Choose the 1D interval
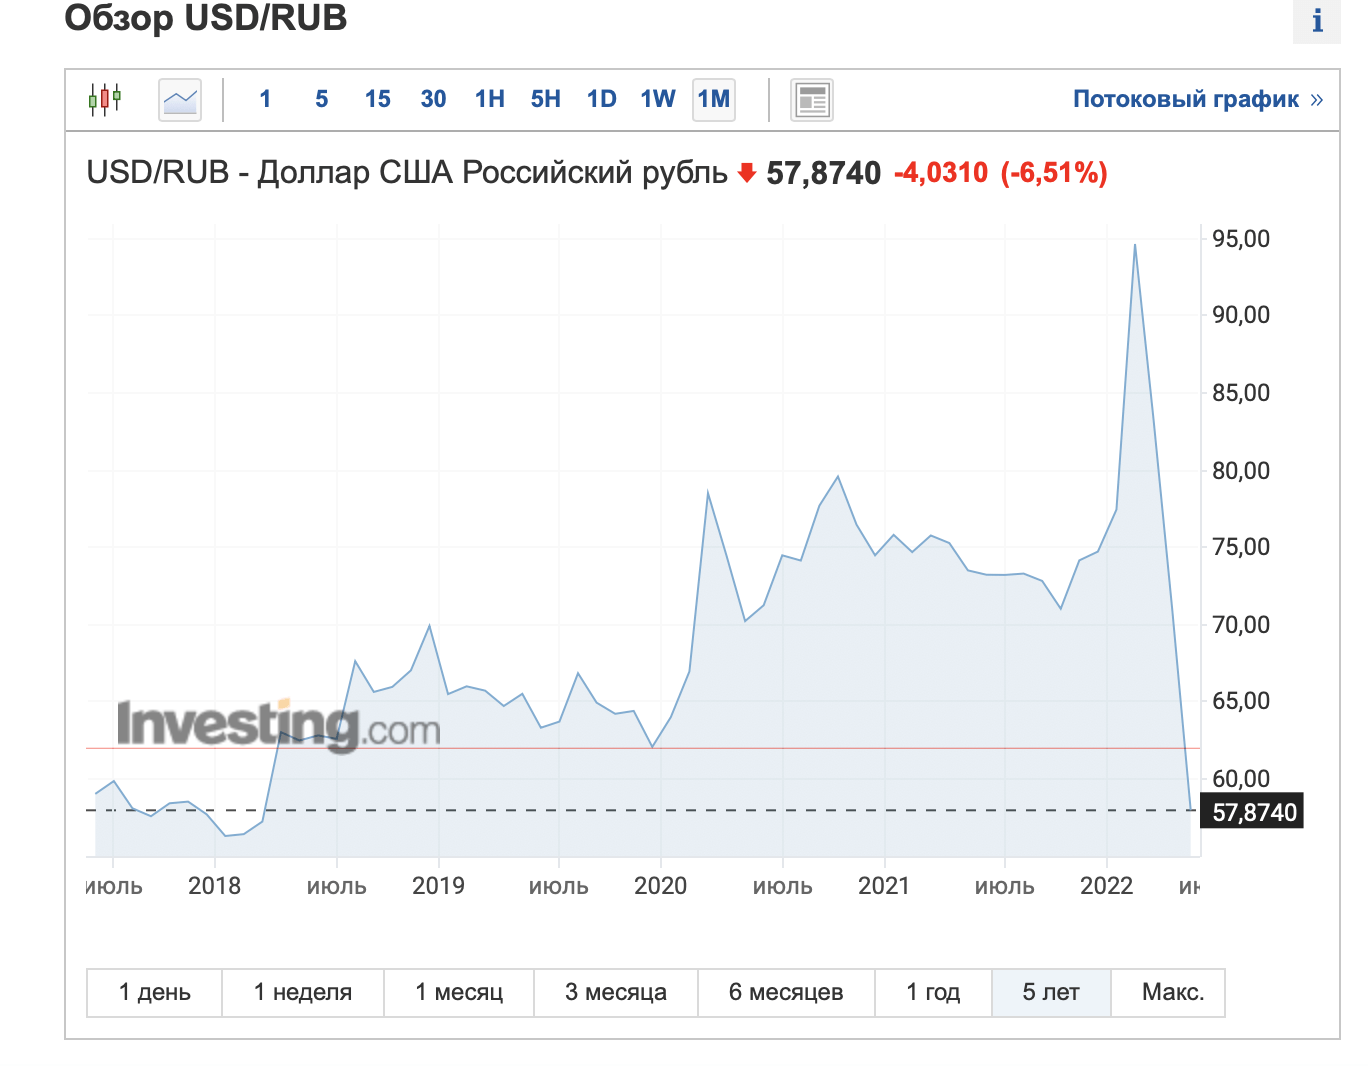This screenshot has height=1066, width=1368. pyautogui.click(x=602, y=99)
